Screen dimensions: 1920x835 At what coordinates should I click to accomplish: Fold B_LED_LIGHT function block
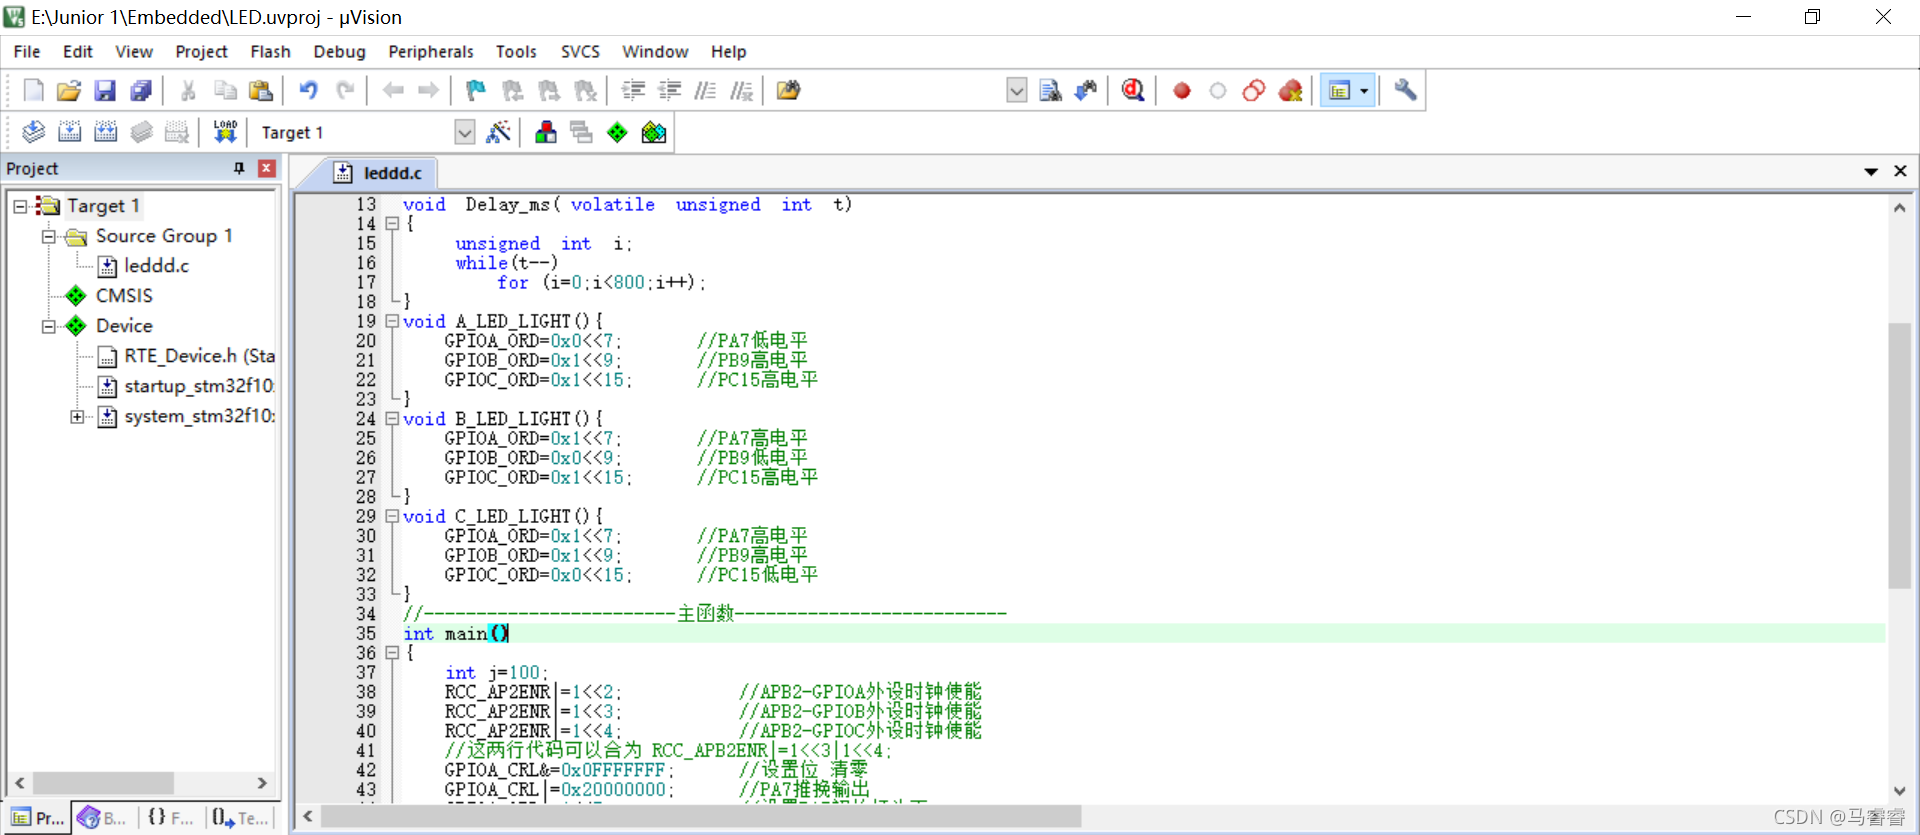tap(393, 419)
